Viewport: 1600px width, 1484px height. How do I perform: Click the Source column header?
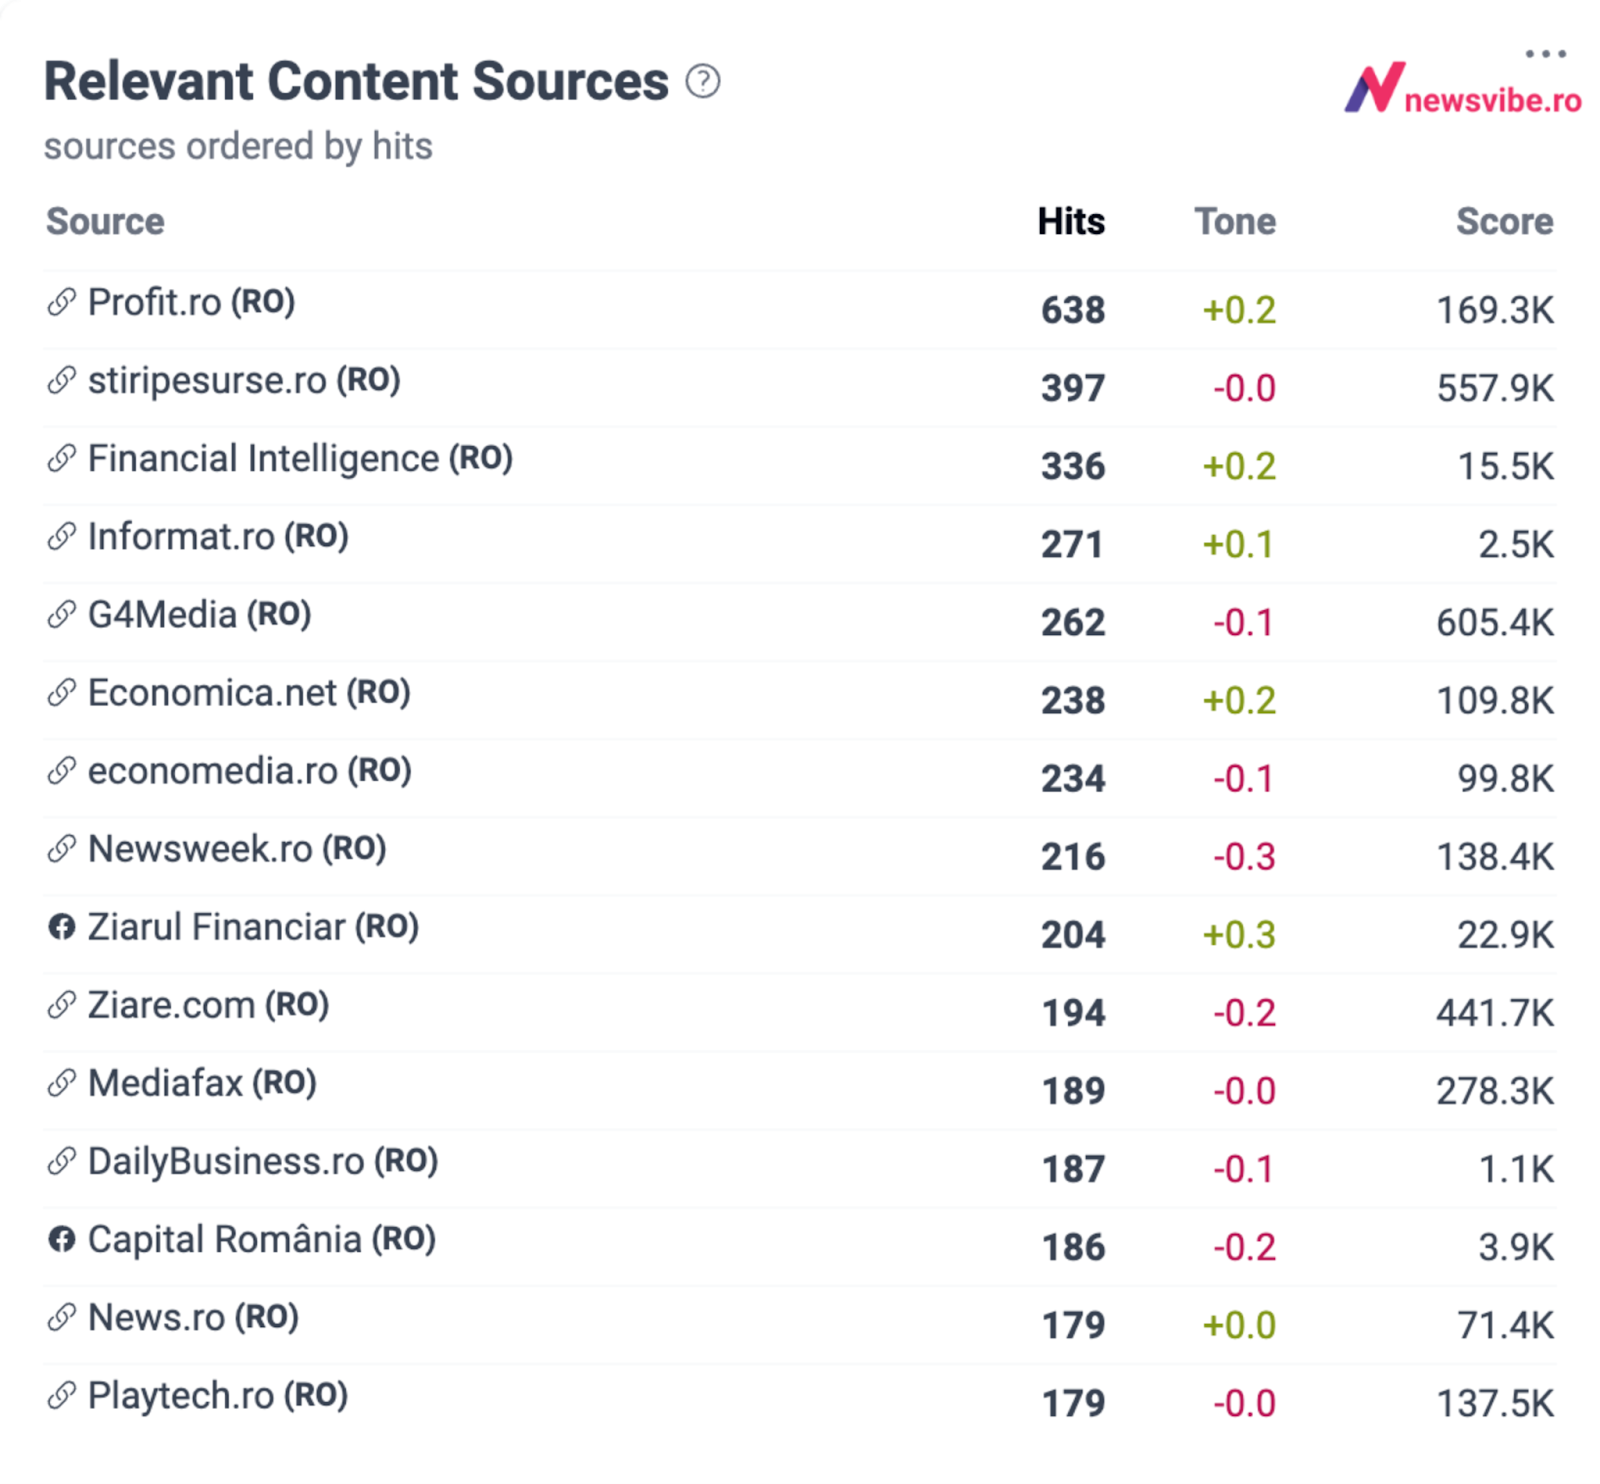105,221
